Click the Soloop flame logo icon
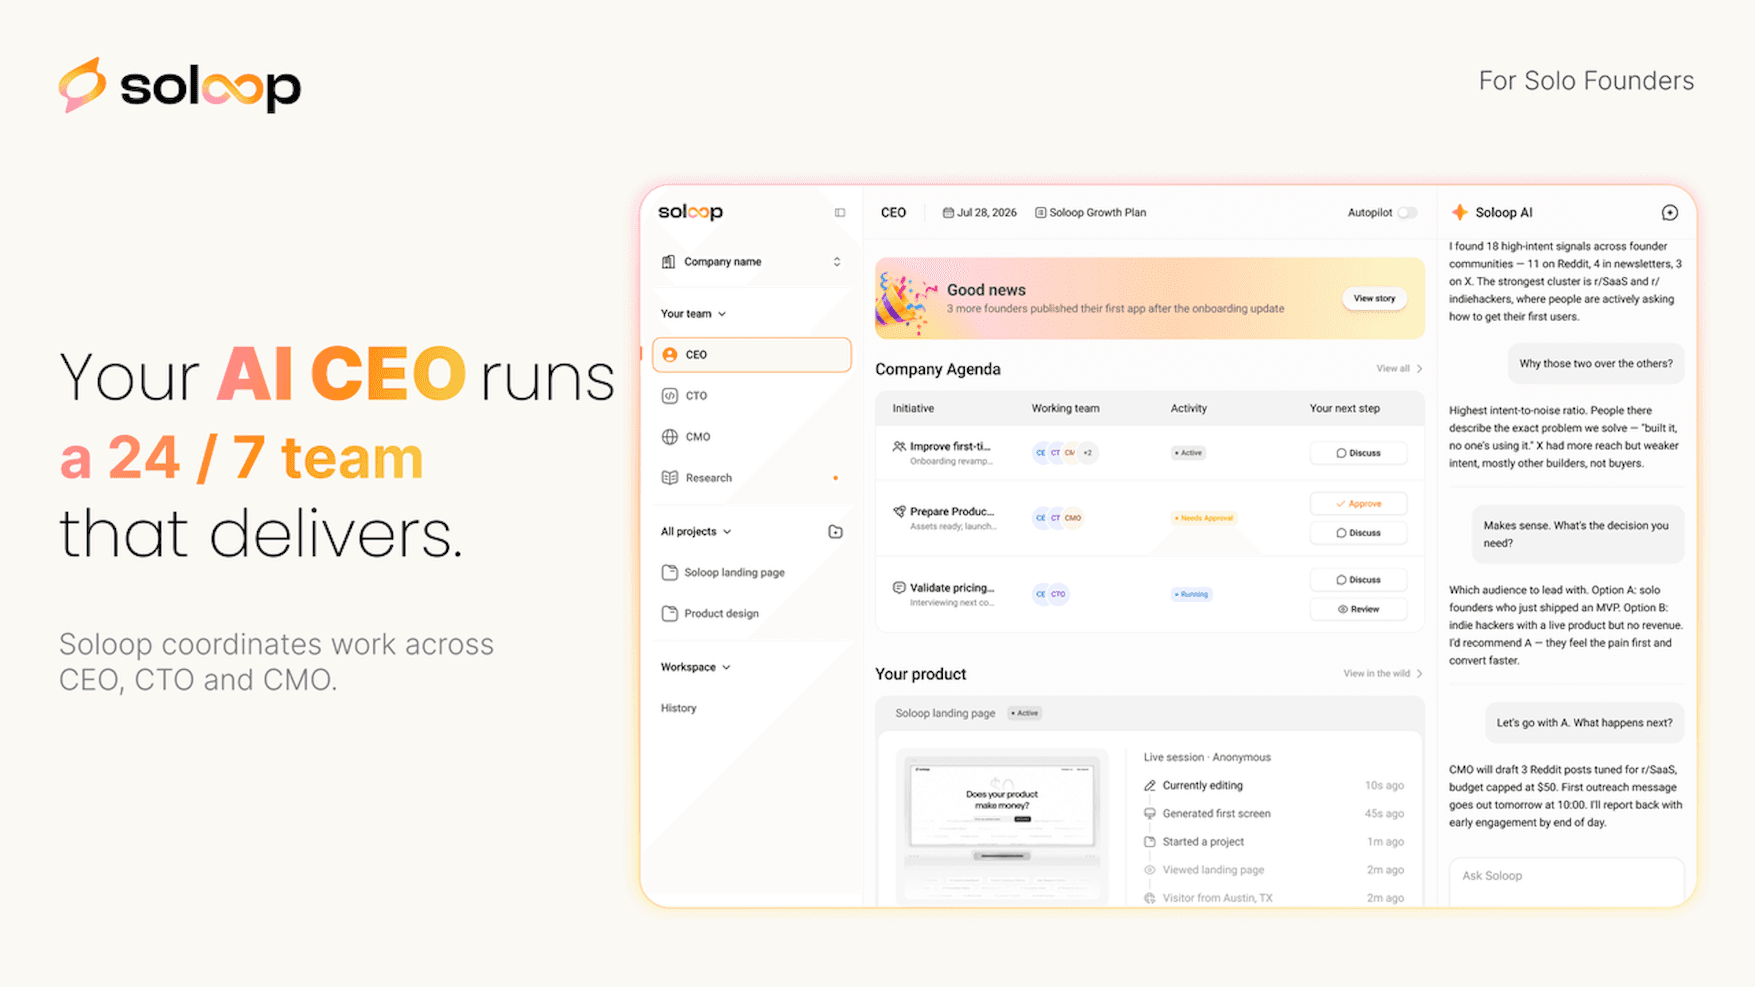This screenshot has width=1755, height=987. (82, 84)
